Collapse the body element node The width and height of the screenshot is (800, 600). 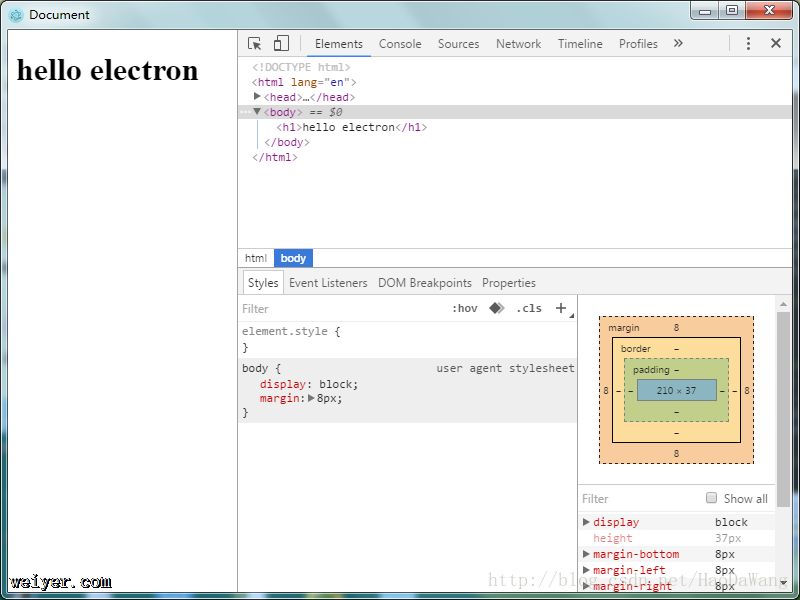257,111
